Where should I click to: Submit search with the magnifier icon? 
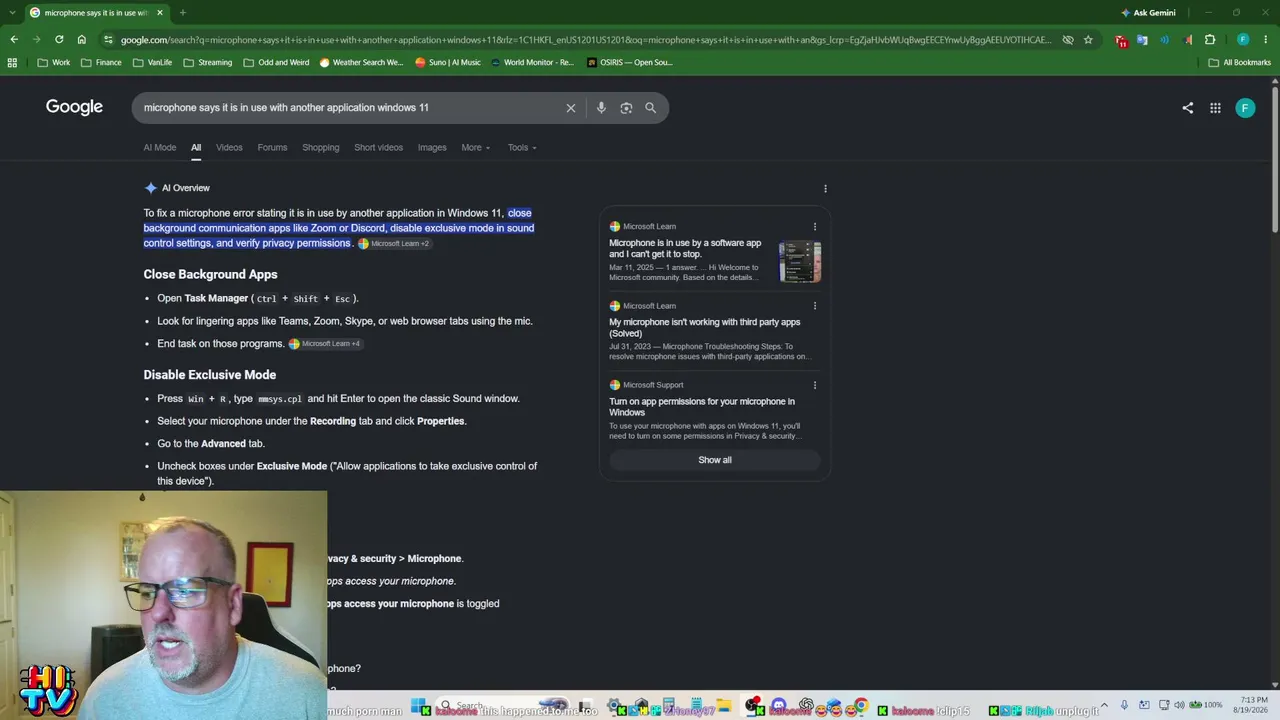point(651,108)
